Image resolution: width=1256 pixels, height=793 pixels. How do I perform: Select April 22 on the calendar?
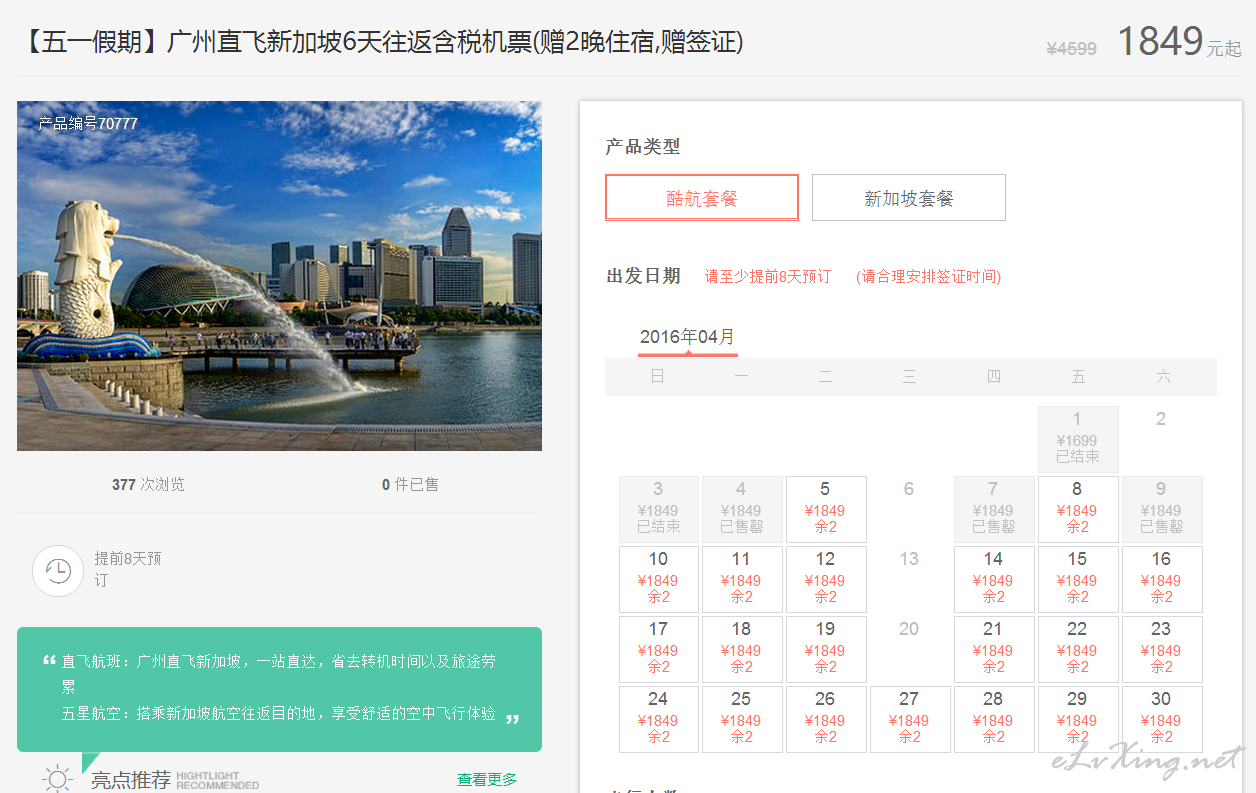coord(1078,649)
